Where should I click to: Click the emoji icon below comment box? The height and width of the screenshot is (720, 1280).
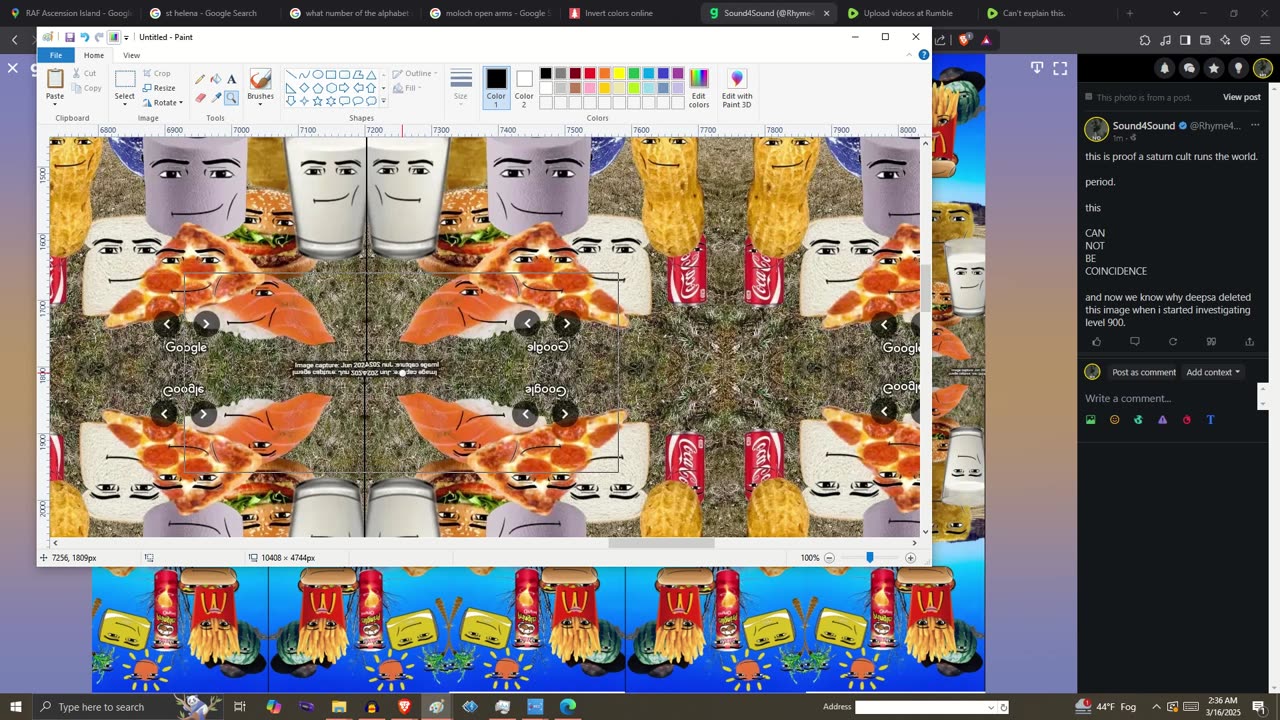click(1114, 420)
